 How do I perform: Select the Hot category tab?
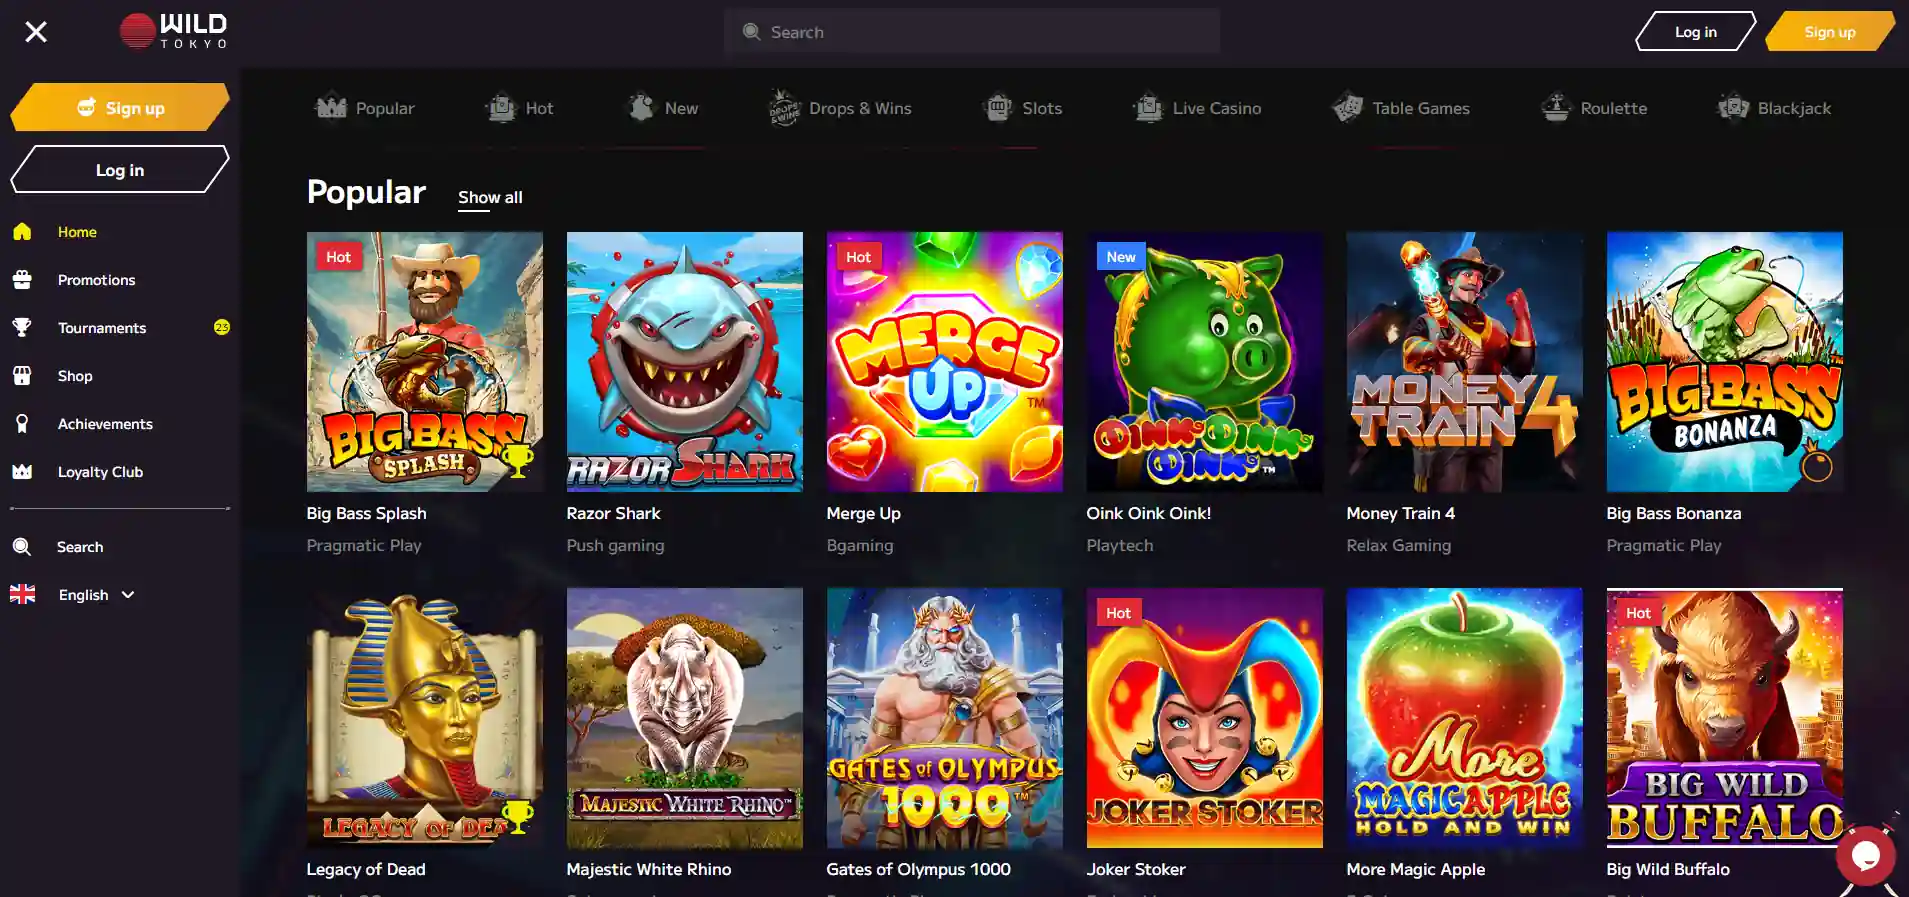pyautogui.click(x=519, y=108)
